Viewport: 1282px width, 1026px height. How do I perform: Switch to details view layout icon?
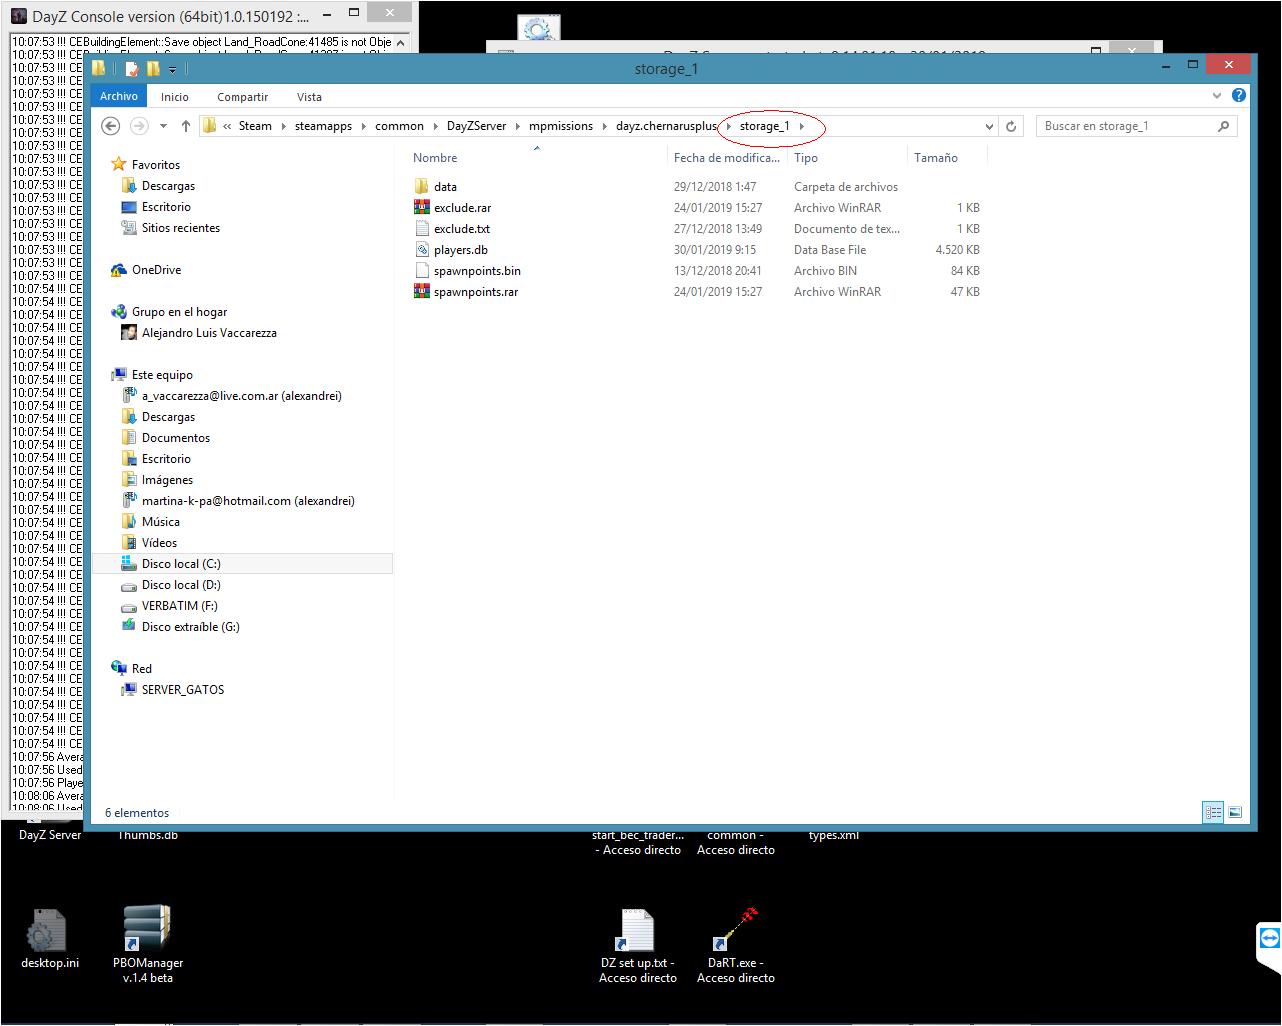[1213, 813]
